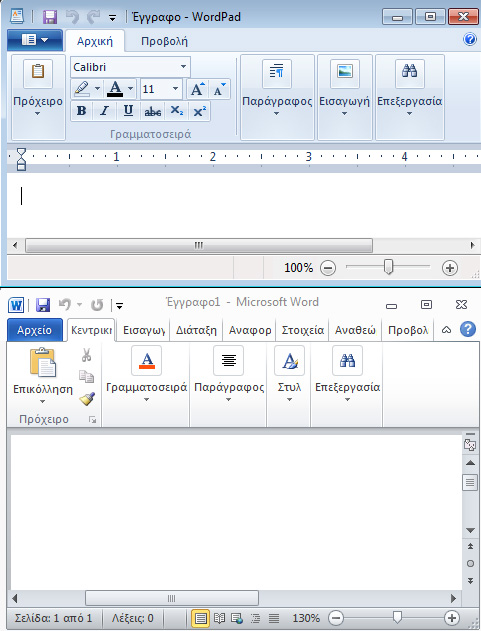Click WordPad zoom in plus button
The image size is (481, 631).
450,268
